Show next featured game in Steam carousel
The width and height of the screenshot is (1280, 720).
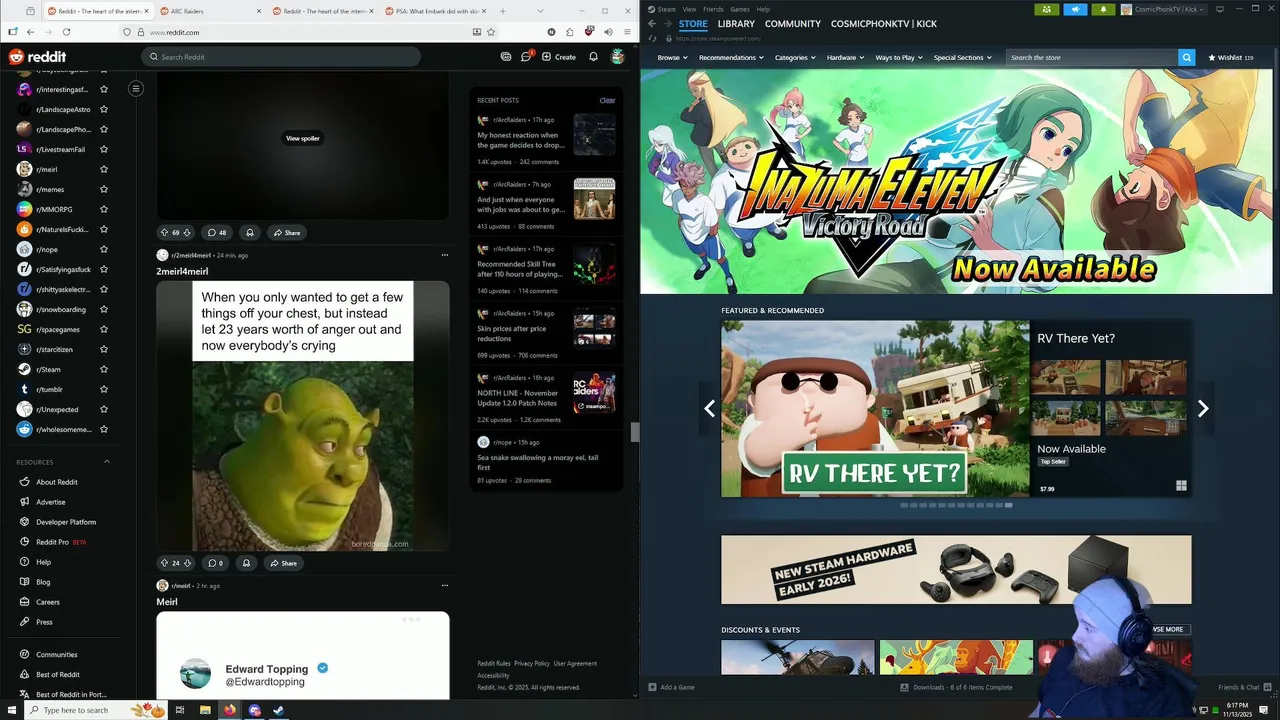1203,408
